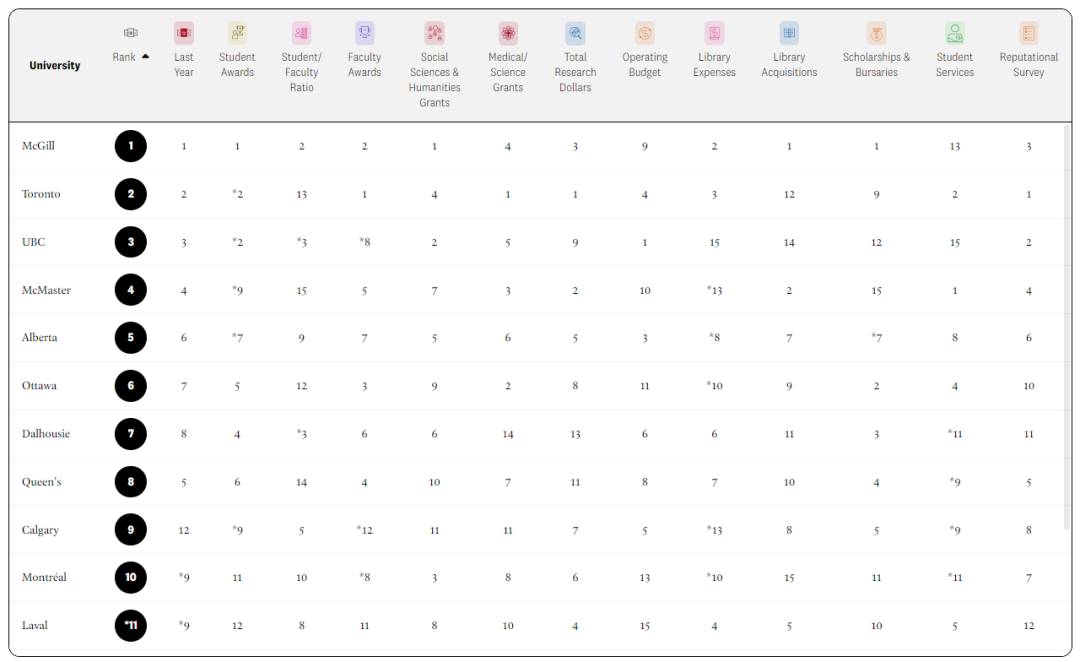Click the Total Research Dollars icon
The width and height of the screenshot is (1080, 662).
coord(575,32)
